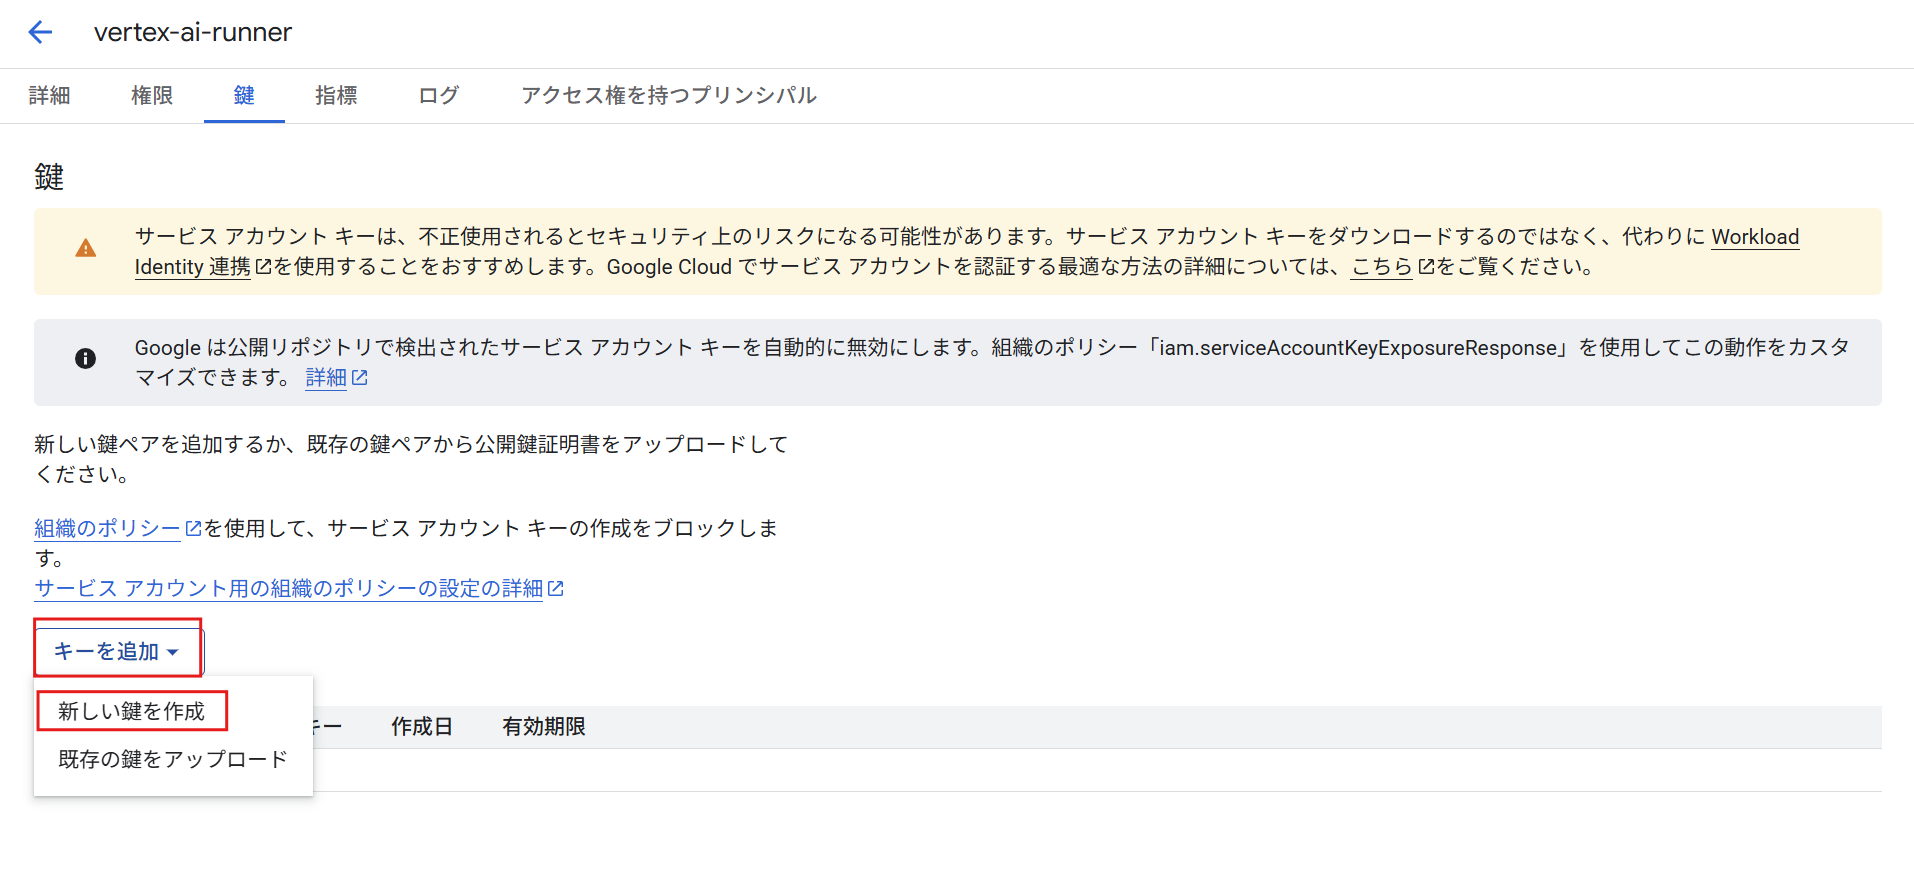Open the Workload Identity 連携 link

(x=1754, y=238)
